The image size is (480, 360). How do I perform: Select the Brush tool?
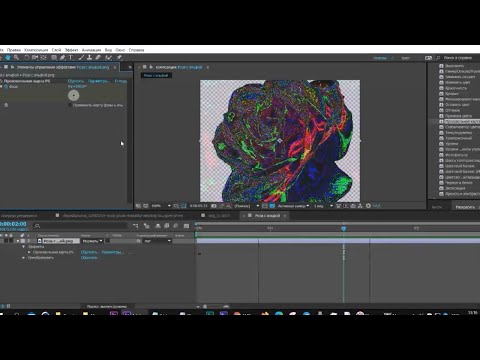point(81,58)
